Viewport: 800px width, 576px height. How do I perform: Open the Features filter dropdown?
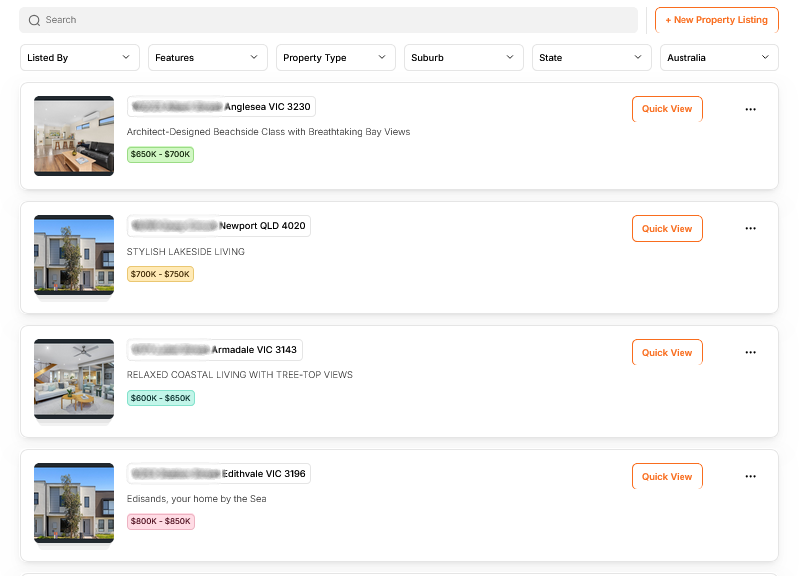pyautogui.click(x=208, y=58)
